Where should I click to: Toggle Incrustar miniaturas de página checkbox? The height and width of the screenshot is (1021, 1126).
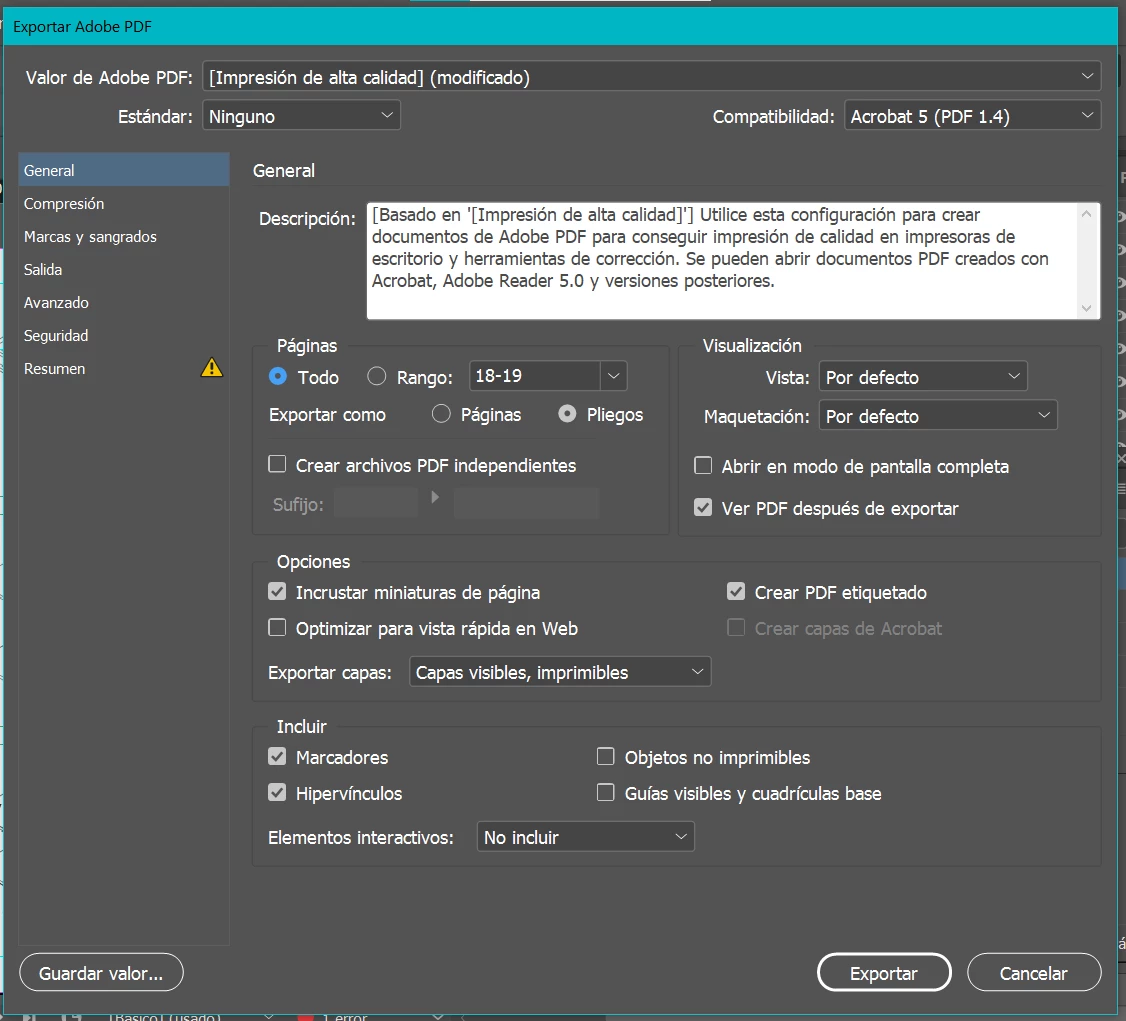(277, 592)
